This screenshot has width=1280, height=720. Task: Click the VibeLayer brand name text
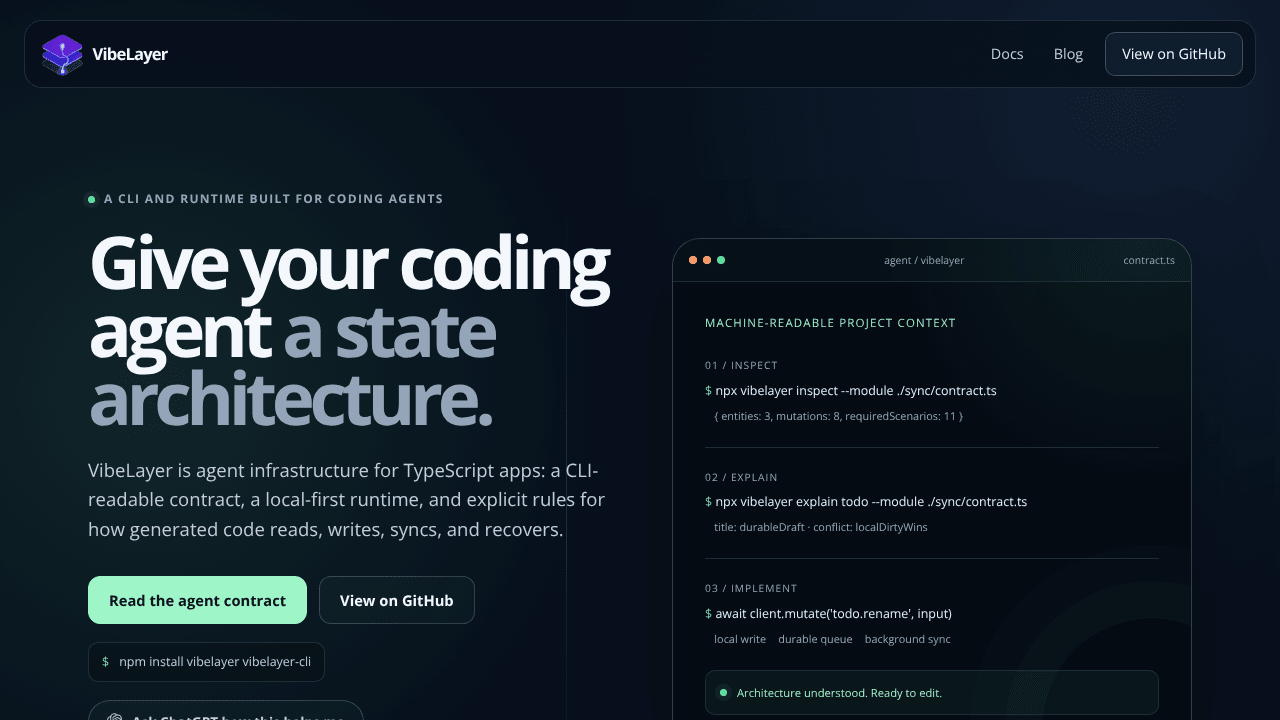point(130,54)
